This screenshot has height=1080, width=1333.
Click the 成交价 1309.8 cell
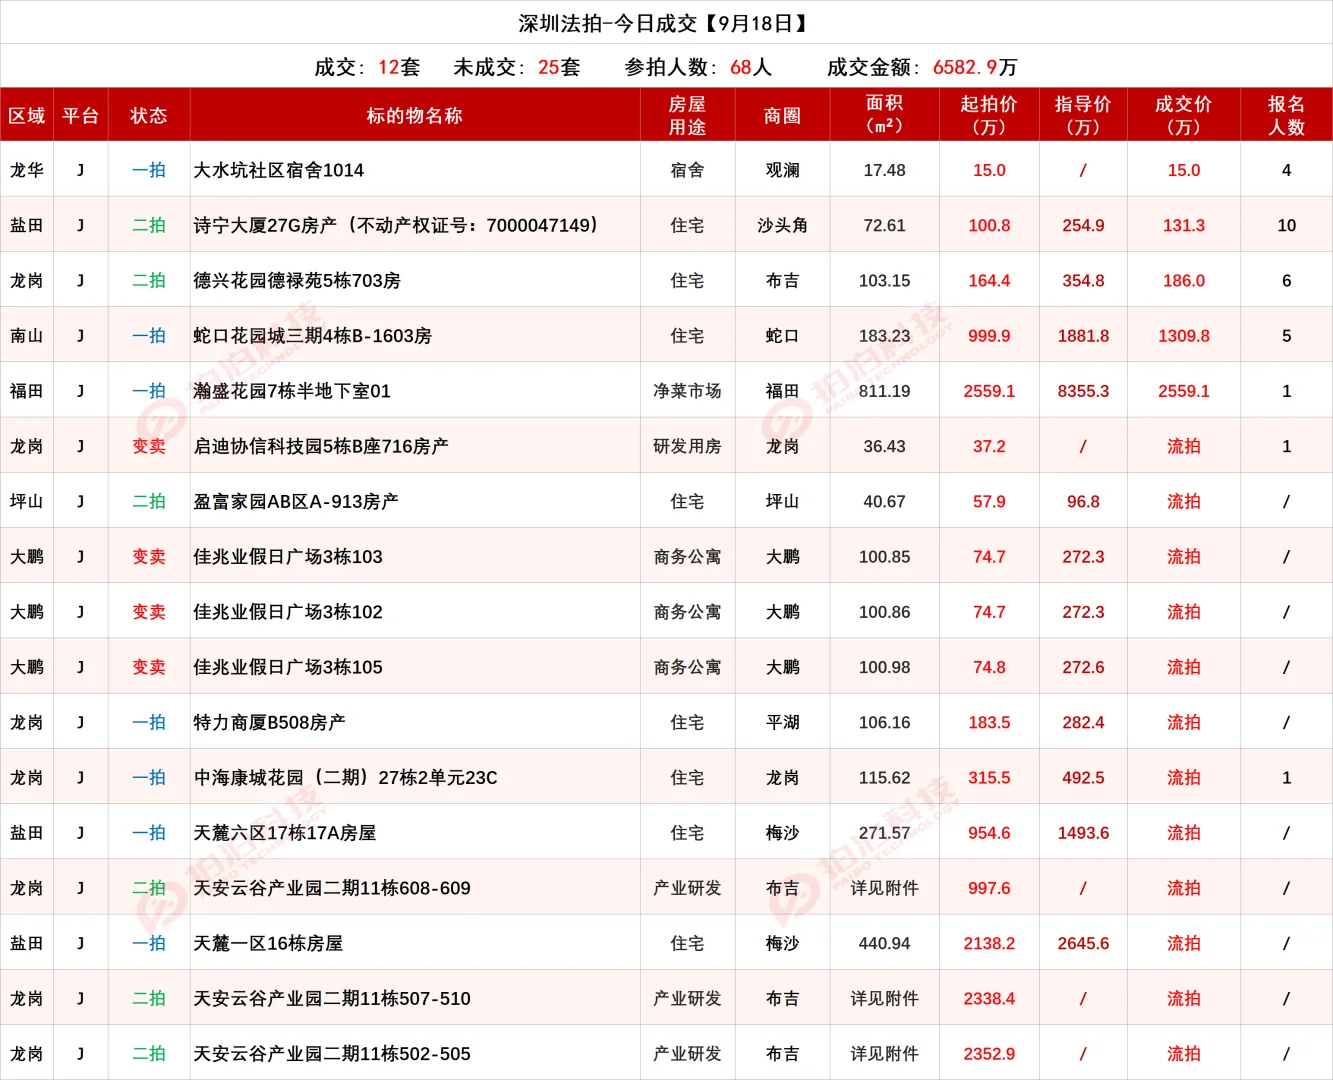tap(1184, 336)
